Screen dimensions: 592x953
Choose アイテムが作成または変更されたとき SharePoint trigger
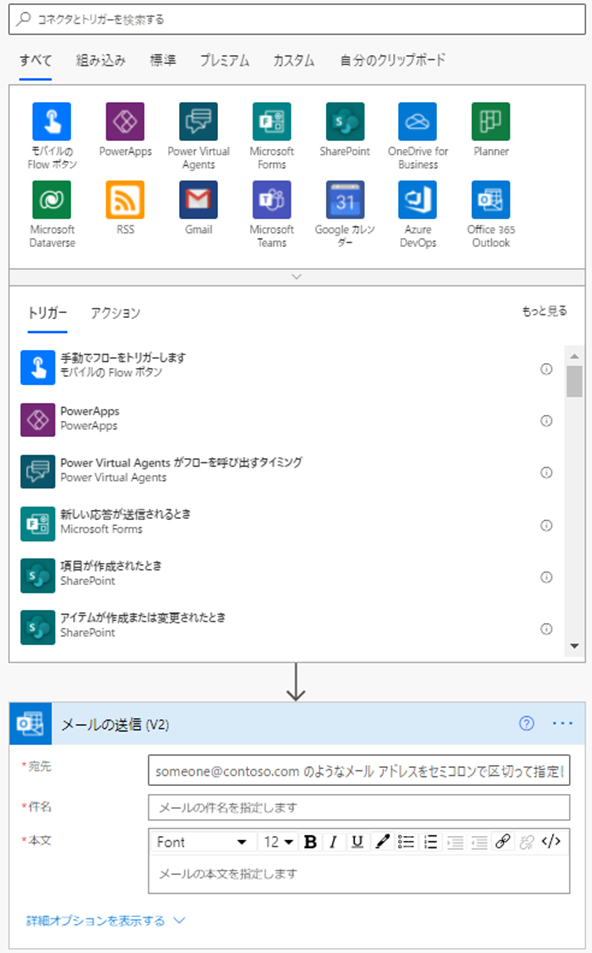tap(287, 627)
